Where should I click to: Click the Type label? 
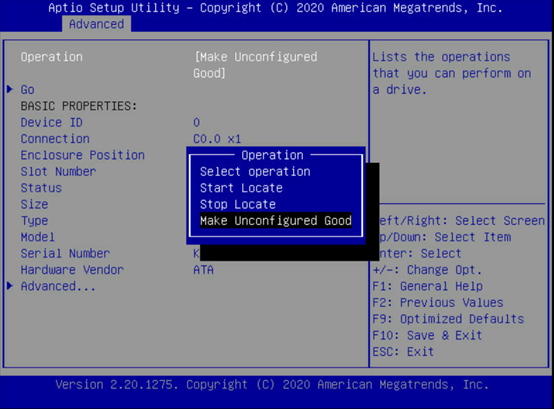pyautogui.click(x=34, y=221)
